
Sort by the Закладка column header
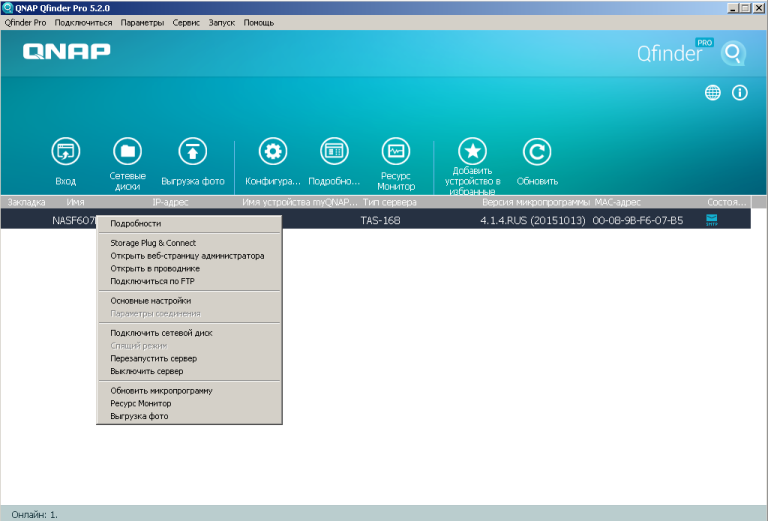[x=26, y=202]
